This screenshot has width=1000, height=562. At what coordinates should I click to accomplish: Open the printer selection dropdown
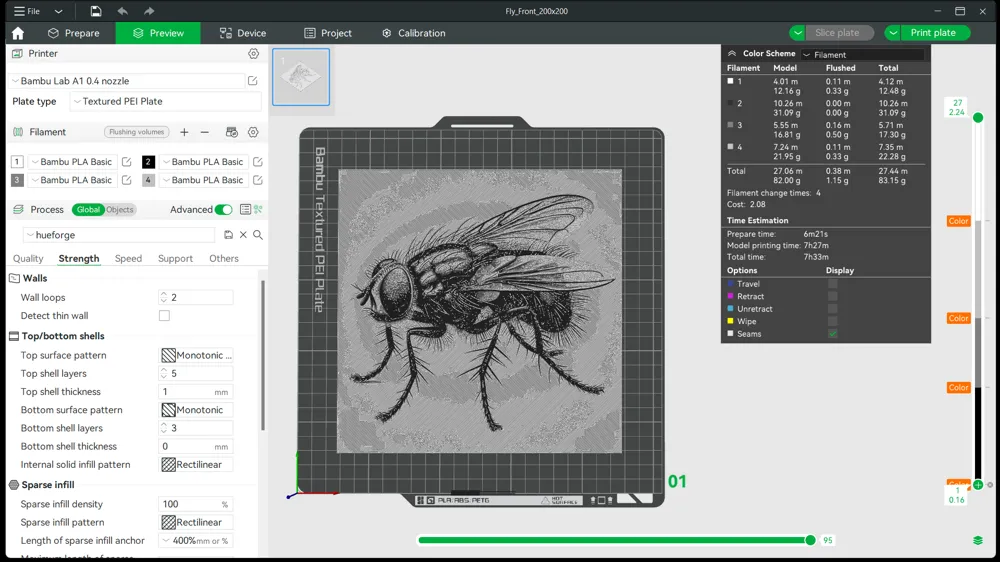point(128,81)
